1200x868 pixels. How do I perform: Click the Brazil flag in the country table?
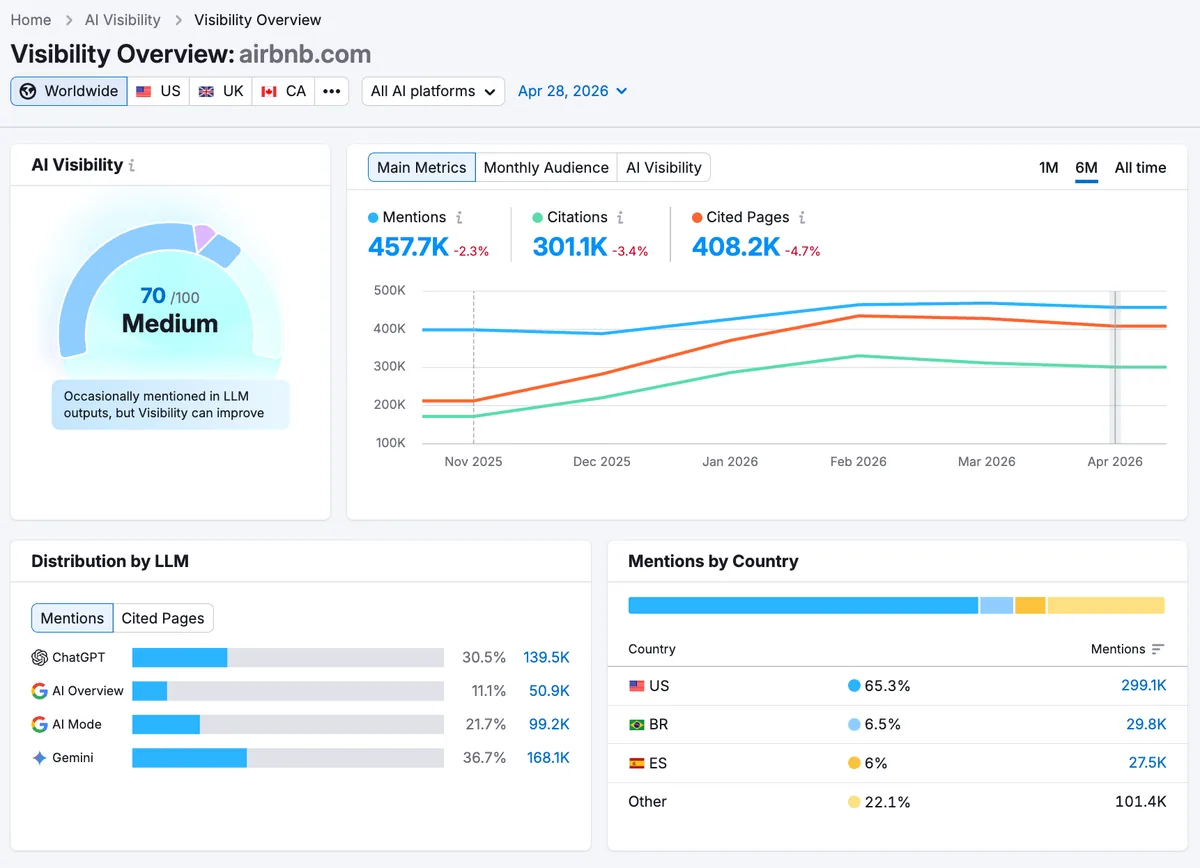[x=637, y=724]
